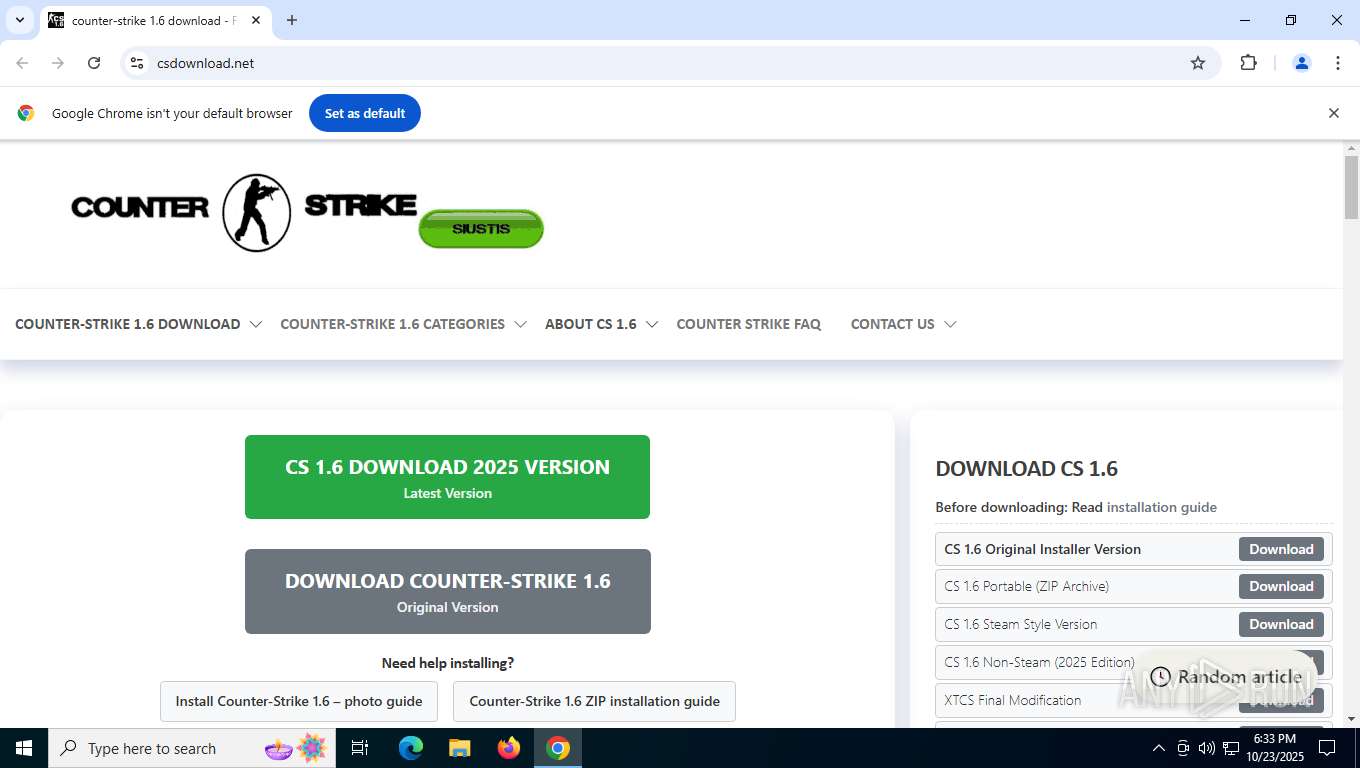Click the Chrome taskbar icon

(558, 748)
